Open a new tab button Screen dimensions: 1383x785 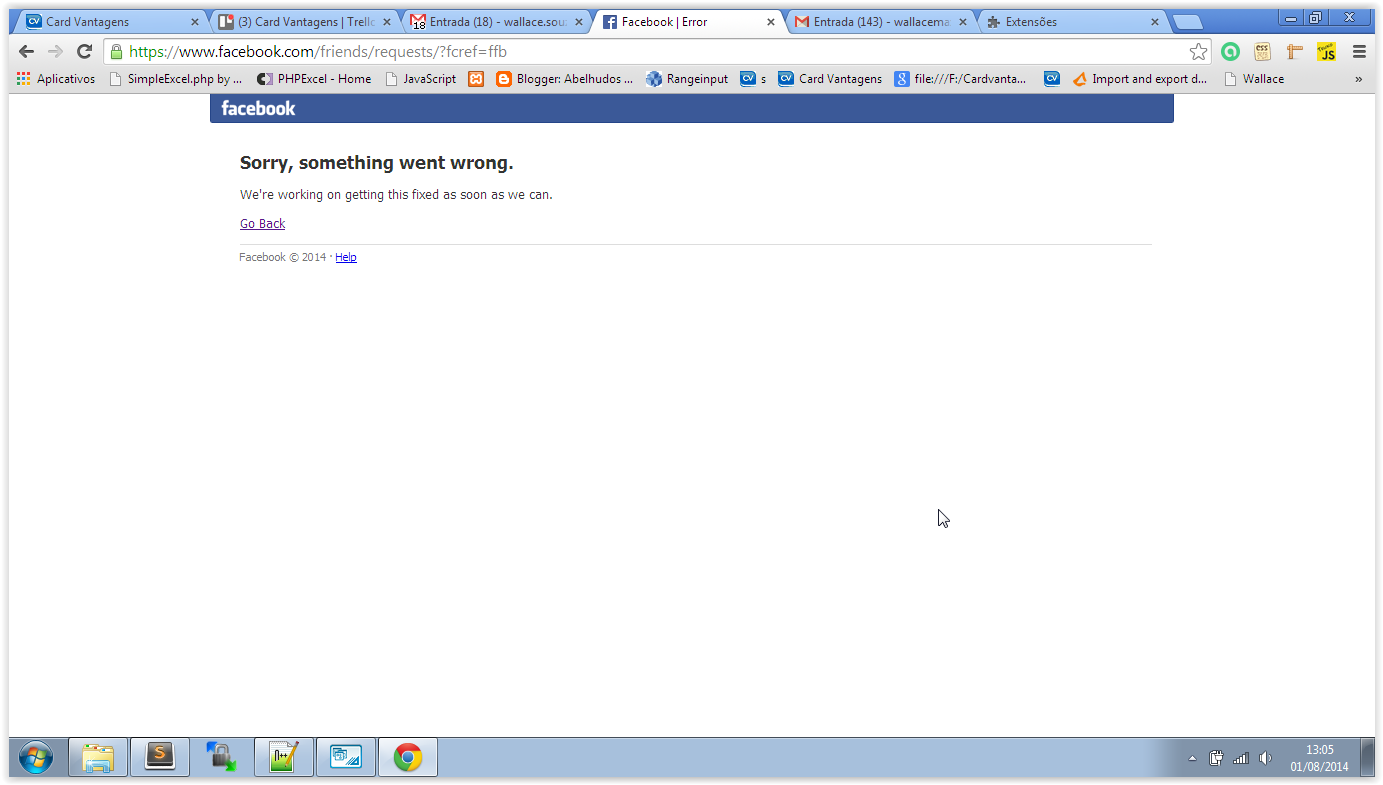1187,22
